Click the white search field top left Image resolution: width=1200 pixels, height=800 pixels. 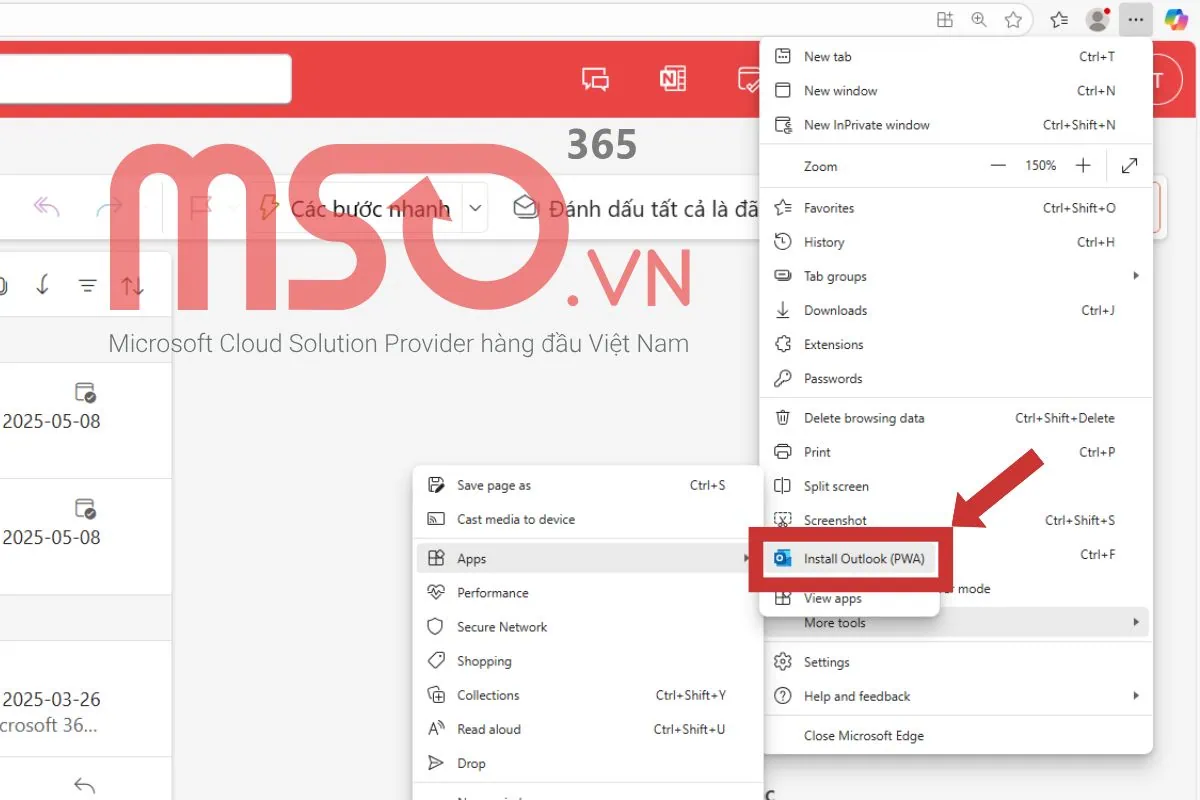145,78
